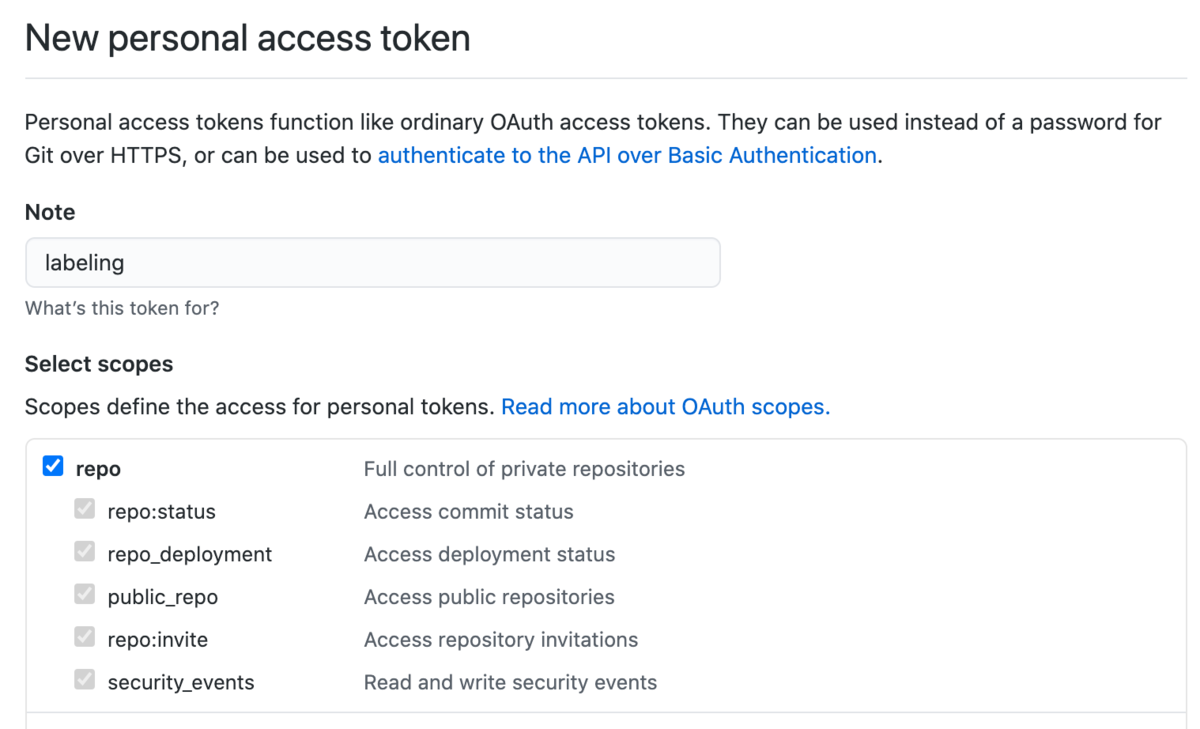The height and width of the screenshot is (729, 1200).
Task: Click the "Note" field label
Action: (50, 212)
